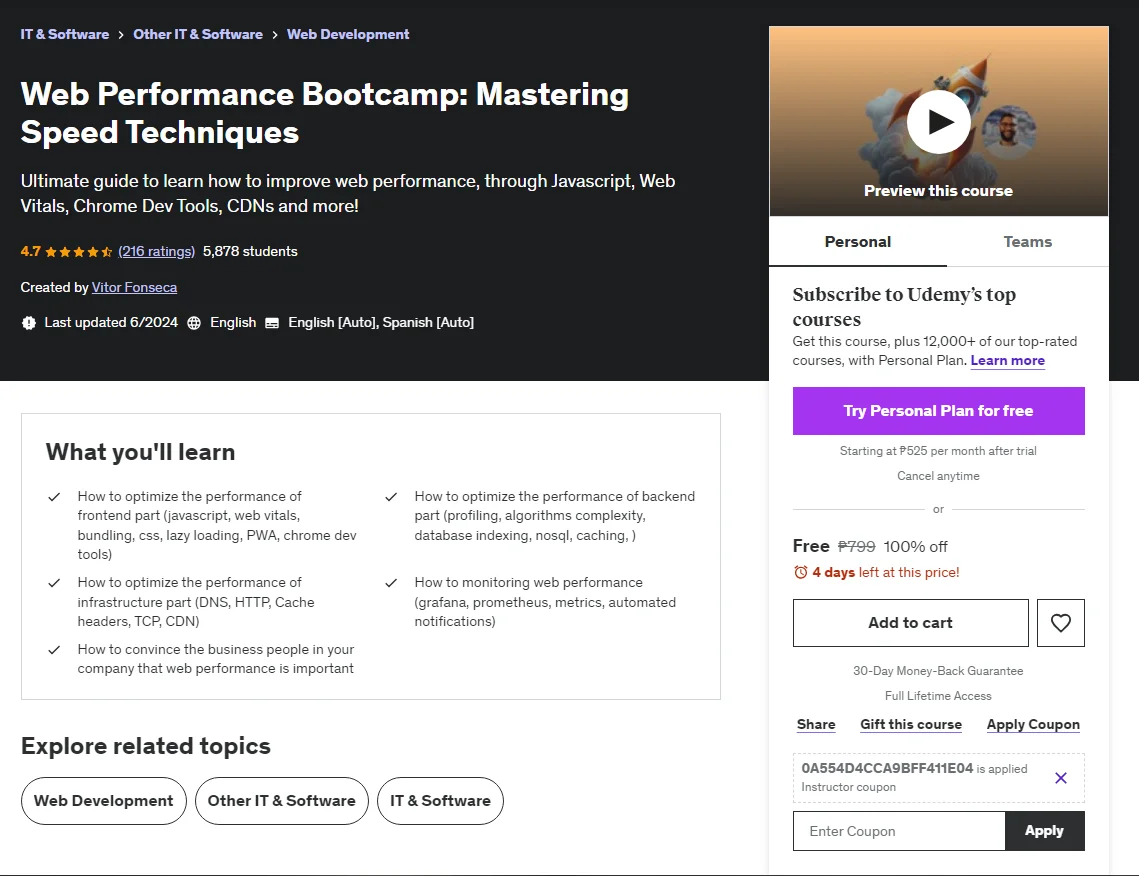Open the 216 ratings link
Image resolution: width=1139 pixels, height=876 pixels.
(156, 251)
